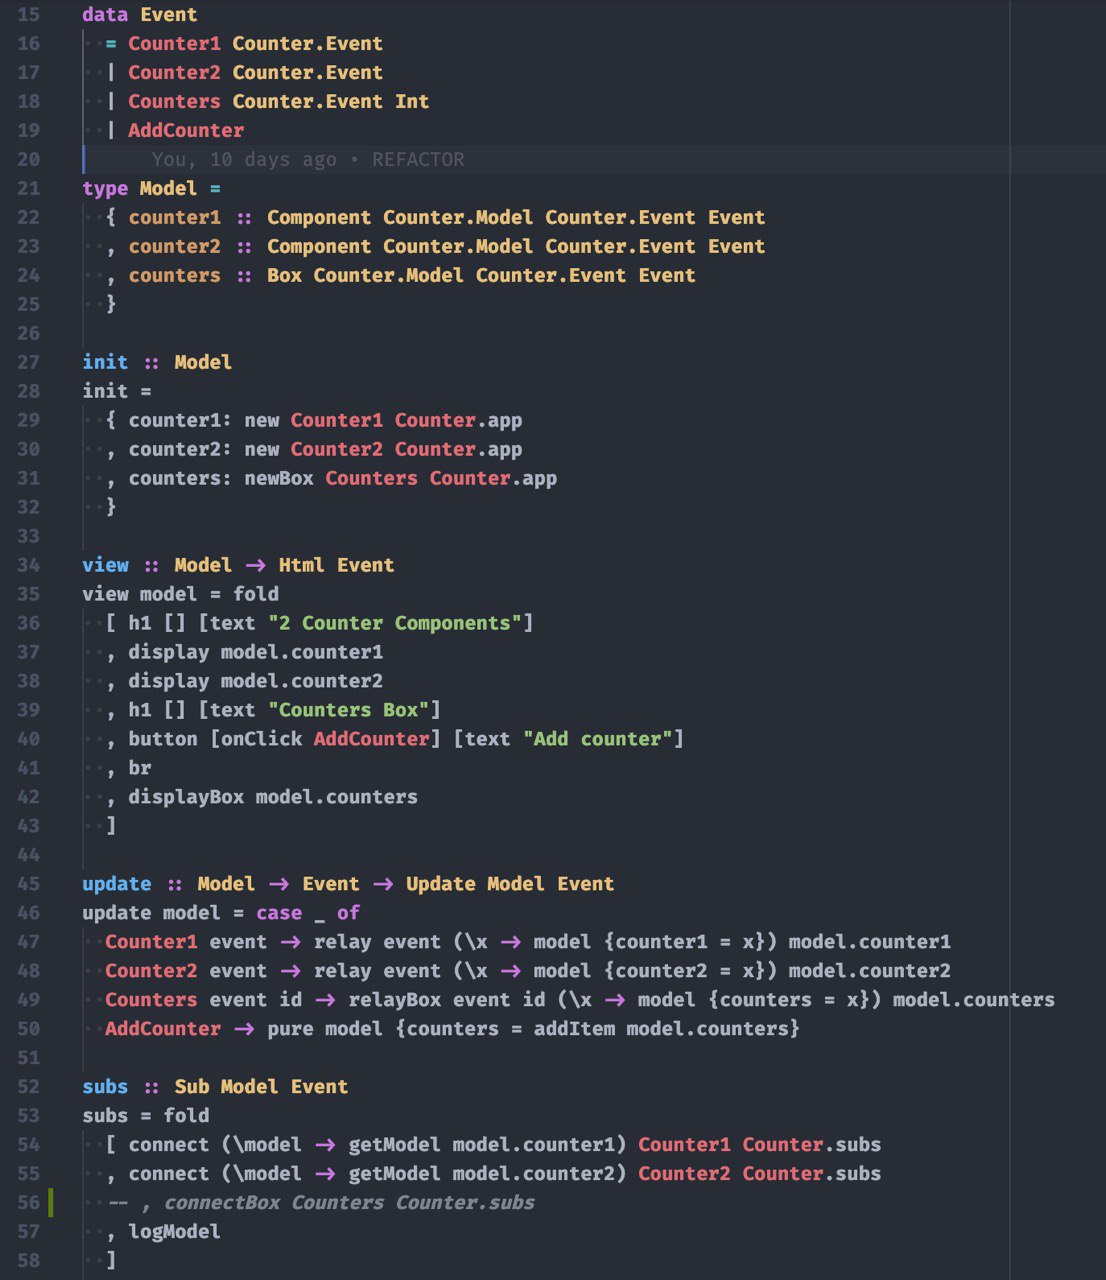The image size is (1106, 1280).
Task: Click line number 52 in the gutter
Action: click(29, 1088)
